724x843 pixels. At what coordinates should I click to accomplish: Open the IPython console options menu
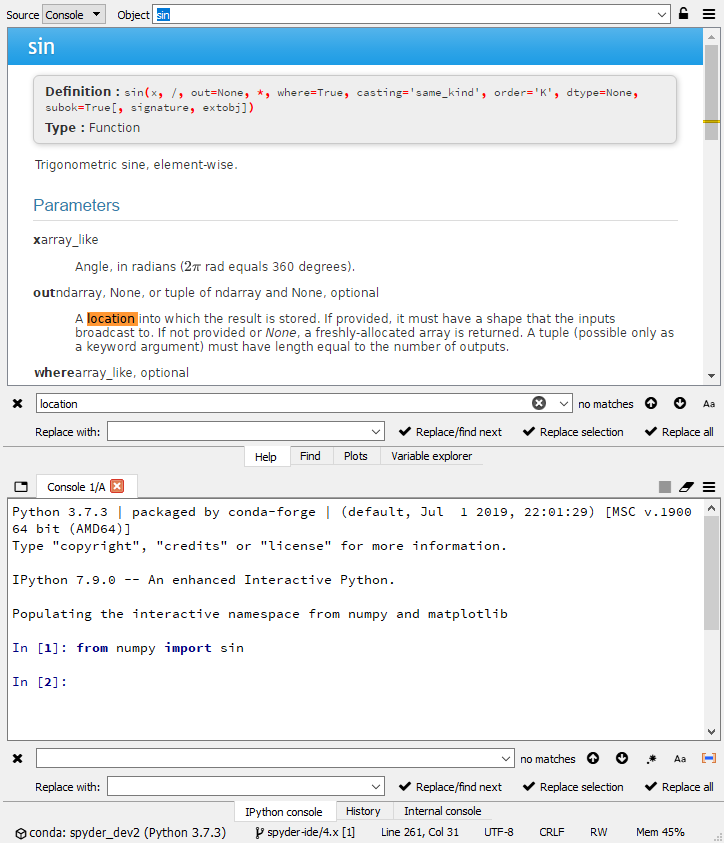(x=709, y=487)
